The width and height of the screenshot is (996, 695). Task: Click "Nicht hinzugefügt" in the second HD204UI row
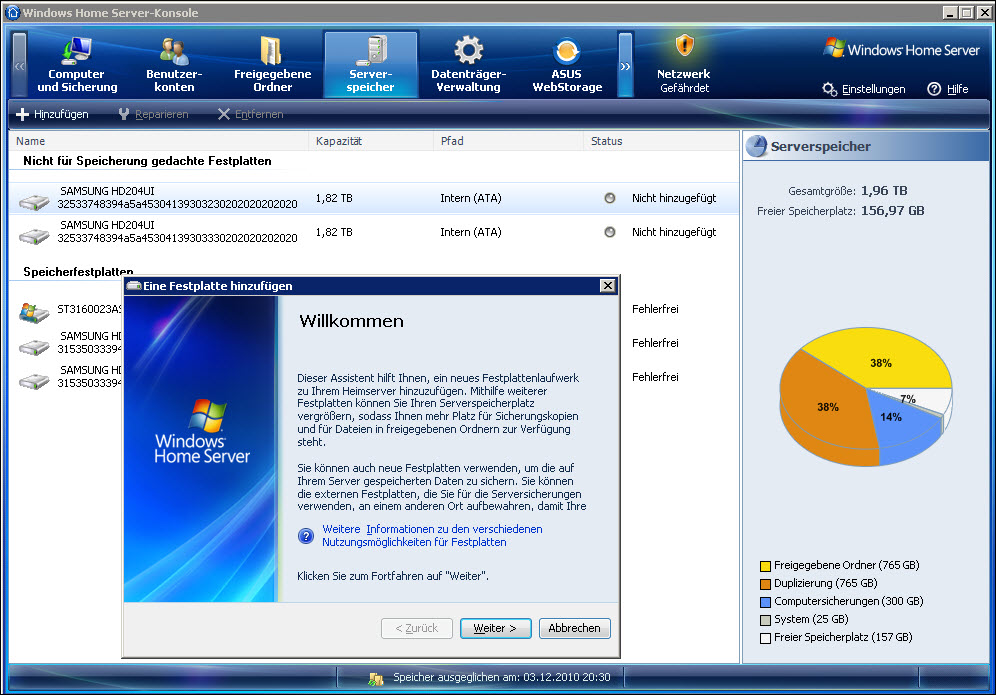[x=674, y=232]
